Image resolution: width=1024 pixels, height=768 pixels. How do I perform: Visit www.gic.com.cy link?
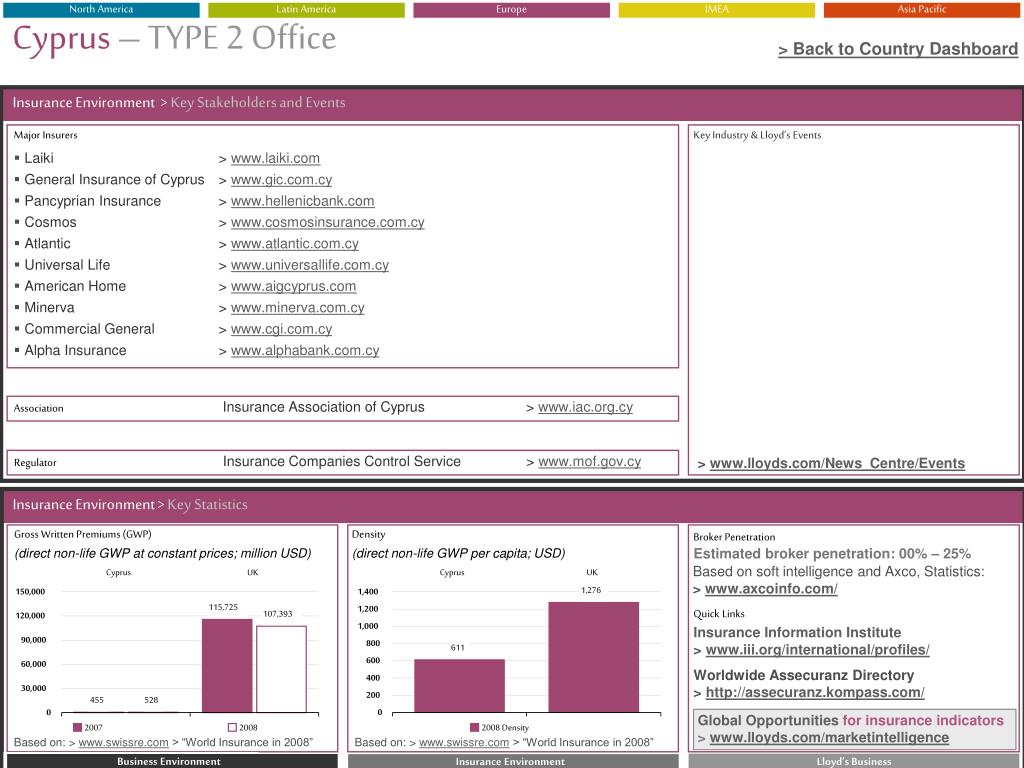pos(281,180)
